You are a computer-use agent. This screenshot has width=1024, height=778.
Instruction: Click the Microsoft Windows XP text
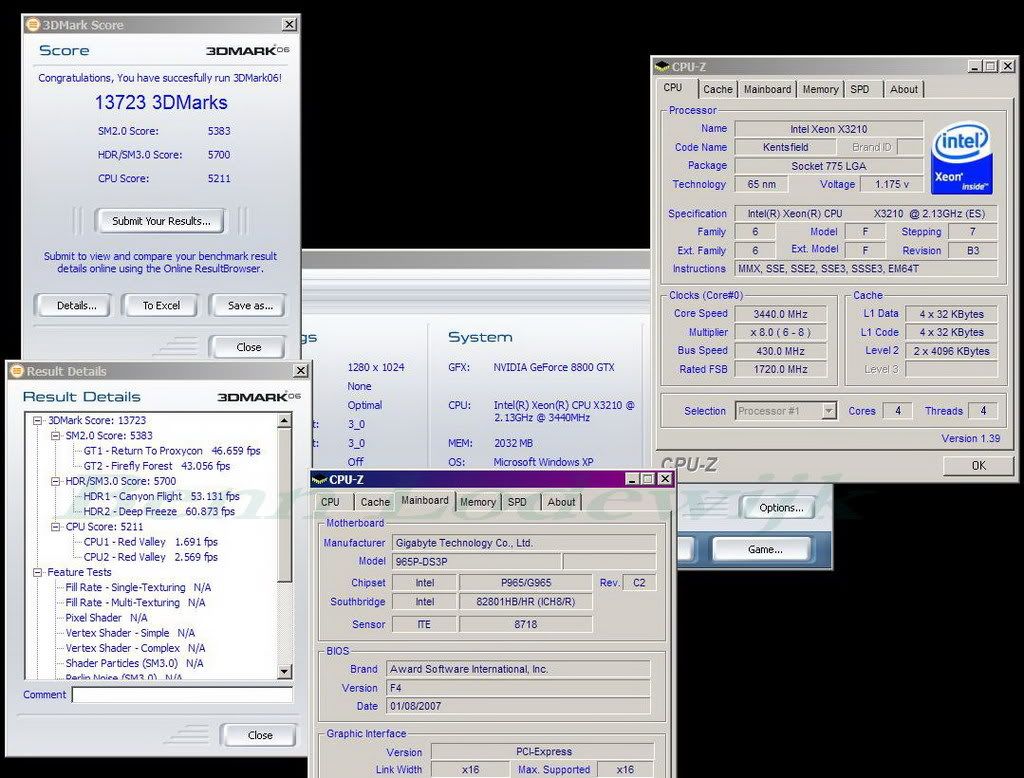pos(543,462)
